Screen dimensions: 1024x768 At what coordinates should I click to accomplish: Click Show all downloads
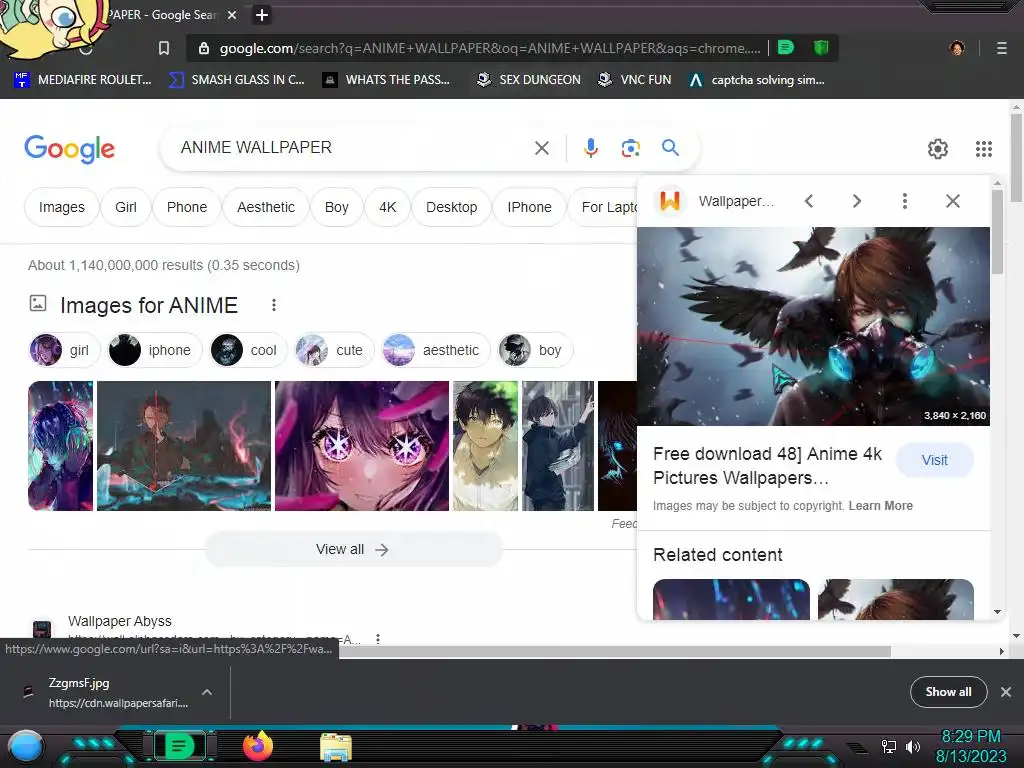coord(948,692)
